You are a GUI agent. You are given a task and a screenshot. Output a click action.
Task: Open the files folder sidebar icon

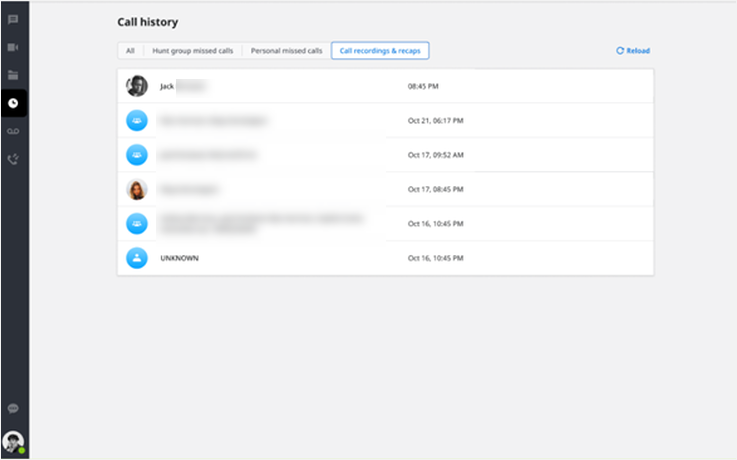coord(13,75)
